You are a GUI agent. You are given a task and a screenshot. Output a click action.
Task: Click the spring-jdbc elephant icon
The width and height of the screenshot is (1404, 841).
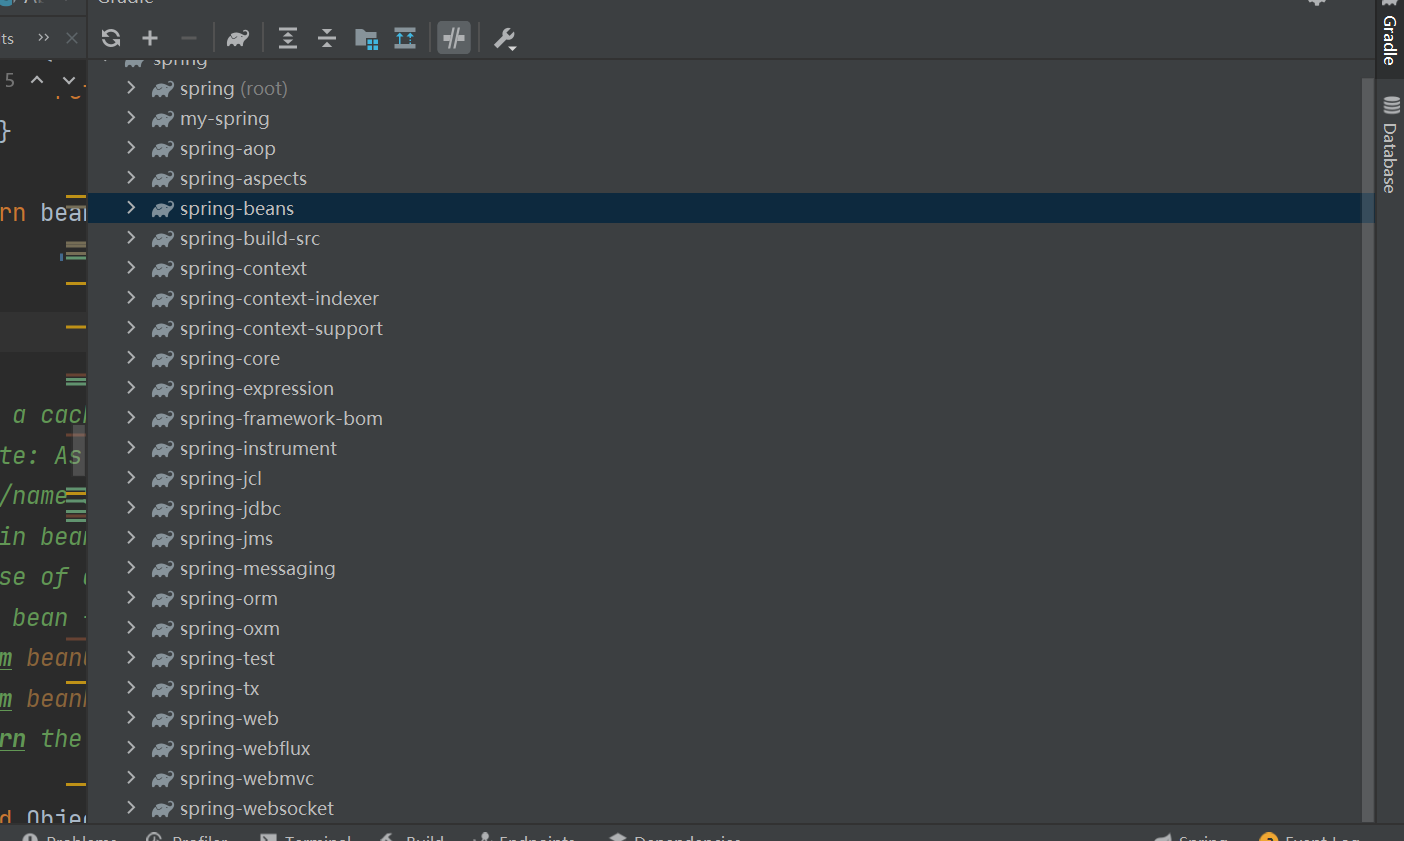162,509
